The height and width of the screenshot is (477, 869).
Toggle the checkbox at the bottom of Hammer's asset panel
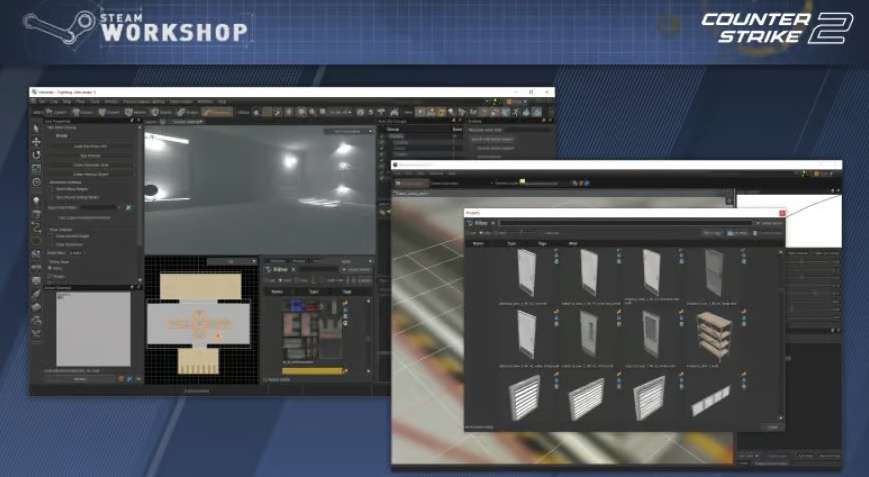coord(265,379)
